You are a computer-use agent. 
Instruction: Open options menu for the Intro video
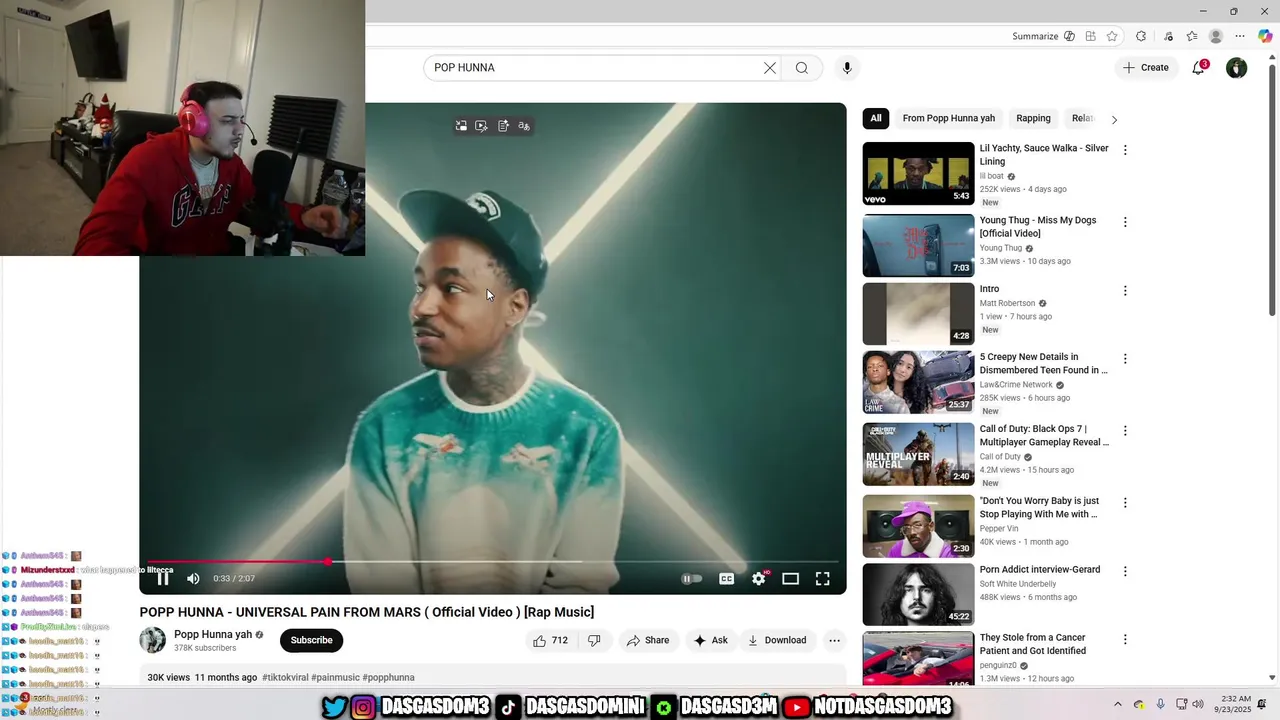[1125, 291]
